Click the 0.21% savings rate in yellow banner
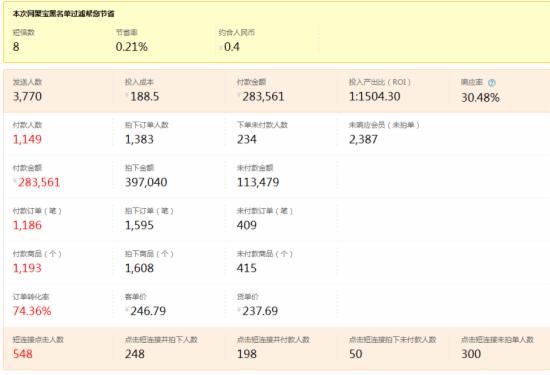Screen dimensions: 550x375 132,47
